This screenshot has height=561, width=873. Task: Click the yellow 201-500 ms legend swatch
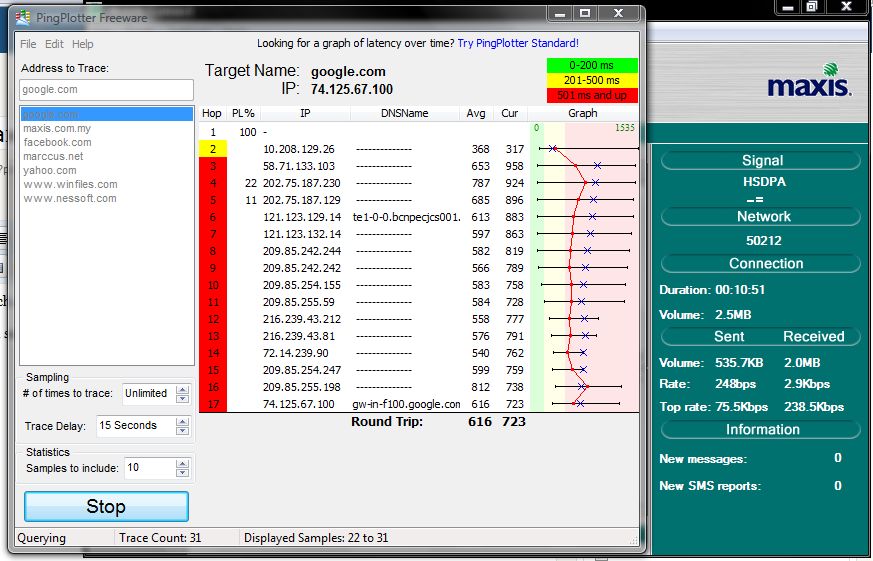click(x=592, y=80)
